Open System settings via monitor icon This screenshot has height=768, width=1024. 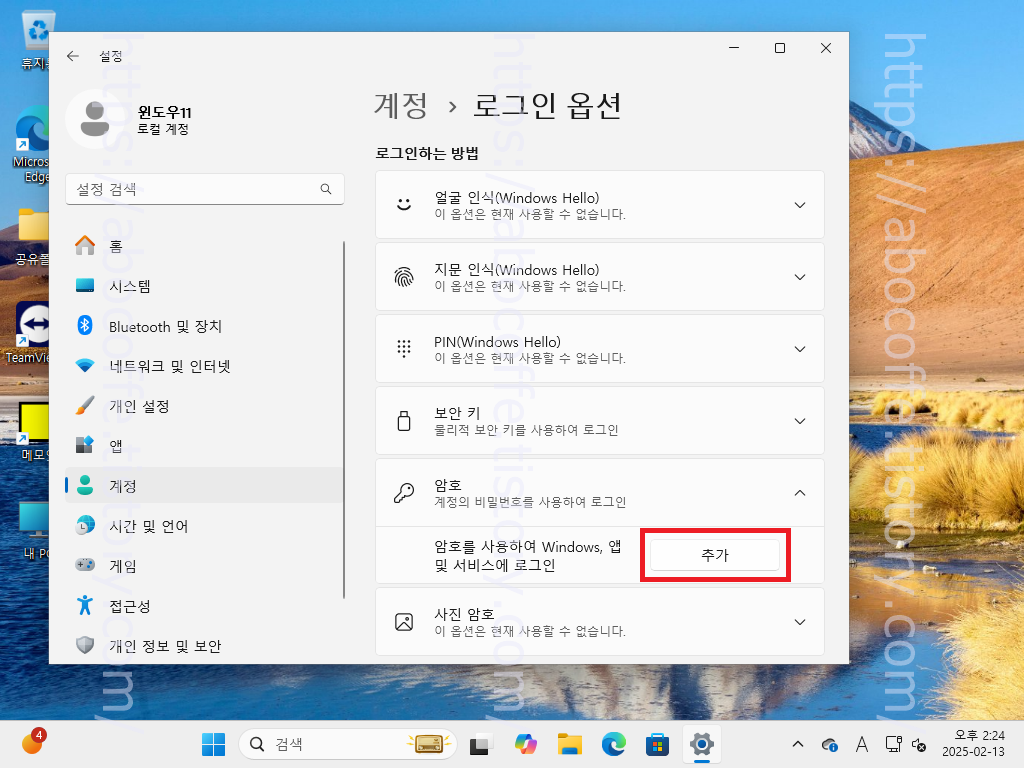point(85,285)
